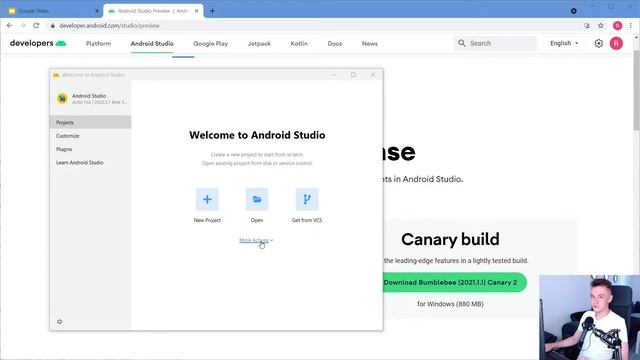Click the search magnifier icon on developers site

click(462, 43)
